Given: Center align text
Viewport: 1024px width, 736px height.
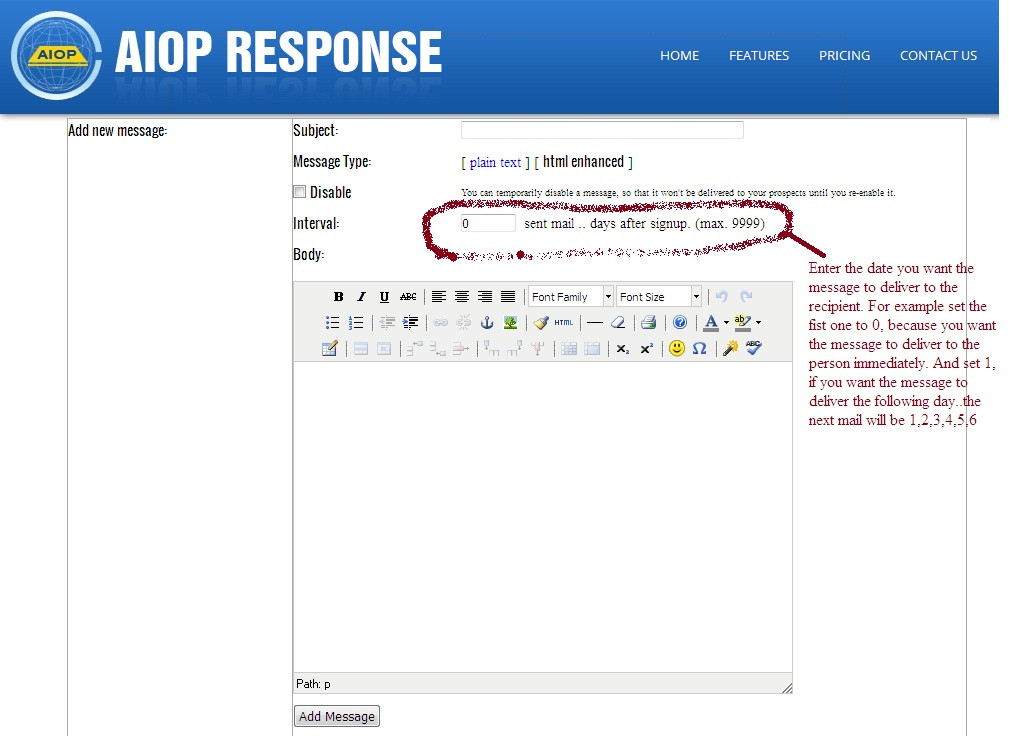Looking at the screenshot, I should 462,296.
